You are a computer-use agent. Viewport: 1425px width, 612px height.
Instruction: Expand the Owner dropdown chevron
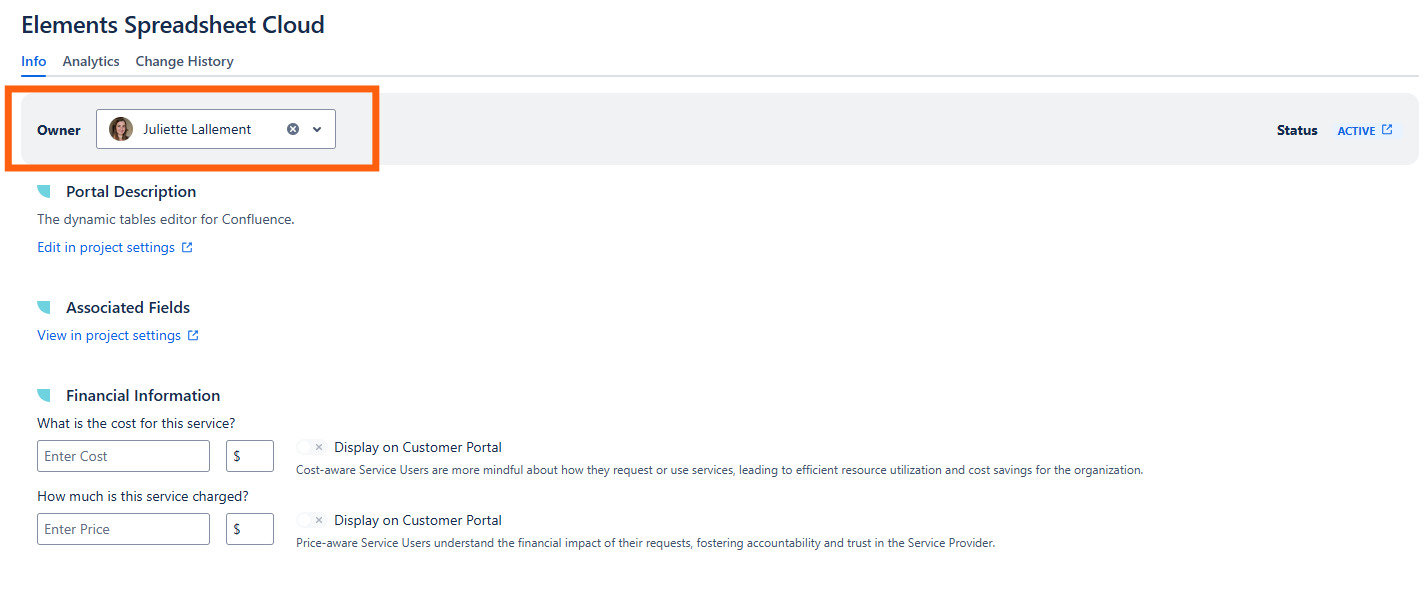[x=317, y=129]
